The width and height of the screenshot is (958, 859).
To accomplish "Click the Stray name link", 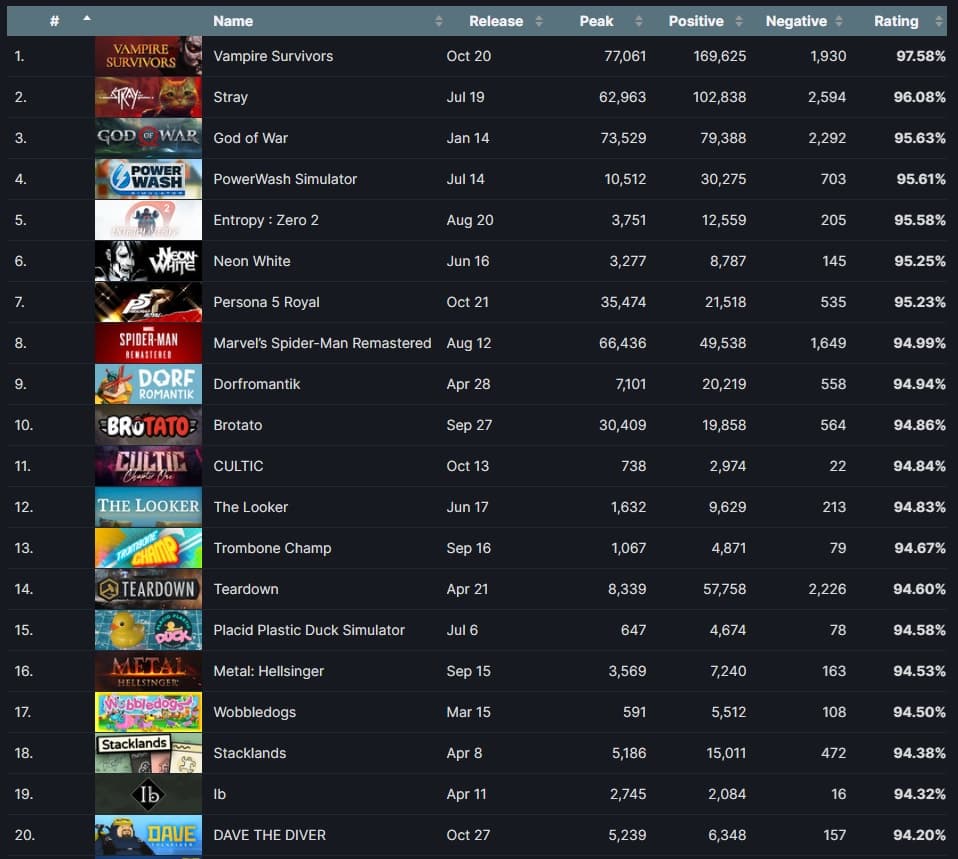I will click(230, 97).
